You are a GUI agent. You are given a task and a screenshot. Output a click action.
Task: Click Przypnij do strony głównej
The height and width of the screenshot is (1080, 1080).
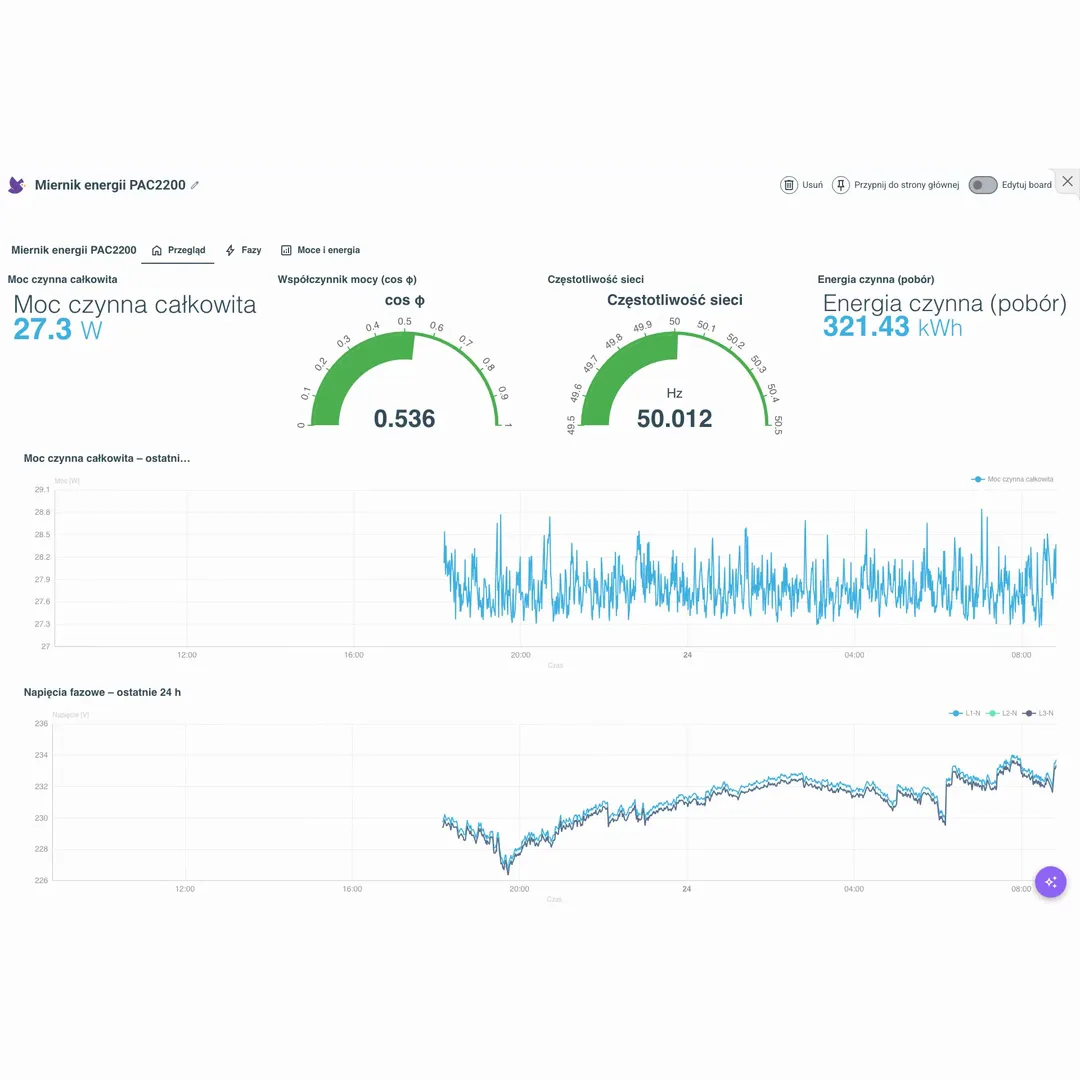click(906, 185)
